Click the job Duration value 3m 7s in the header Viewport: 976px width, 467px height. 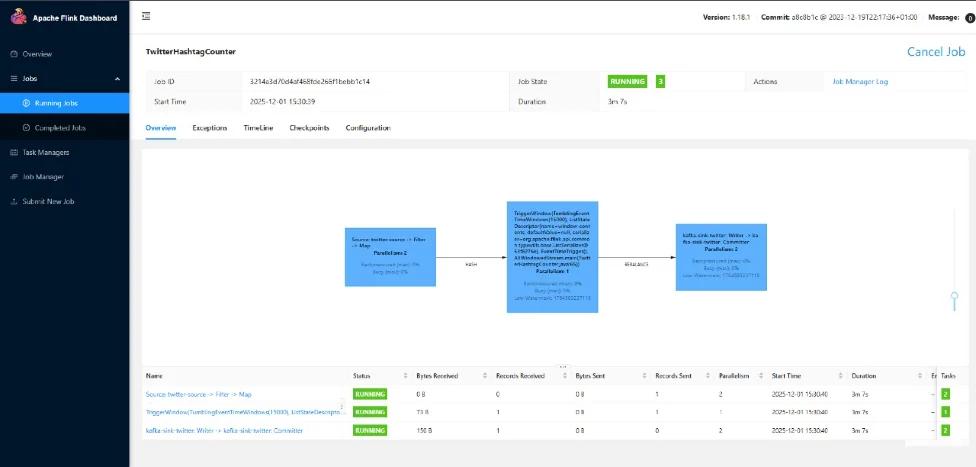pyautogui.click(x=617, y=101)
